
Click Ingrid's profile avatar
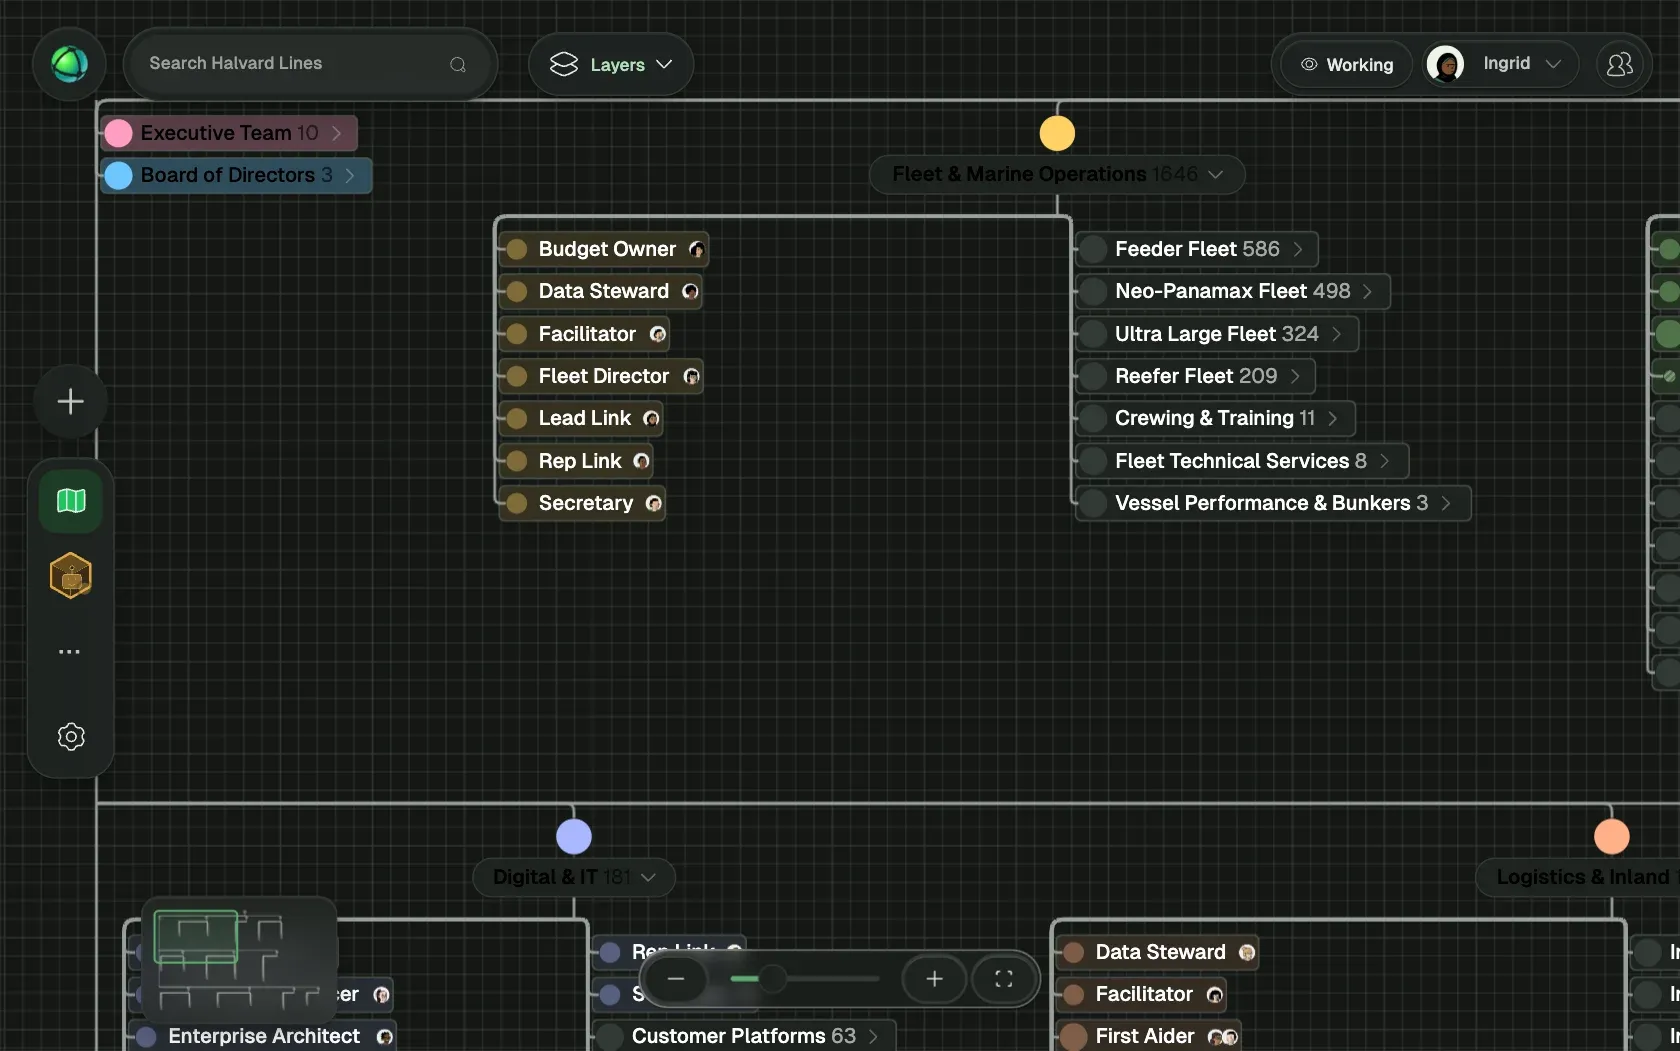[x=1445, y=64]
